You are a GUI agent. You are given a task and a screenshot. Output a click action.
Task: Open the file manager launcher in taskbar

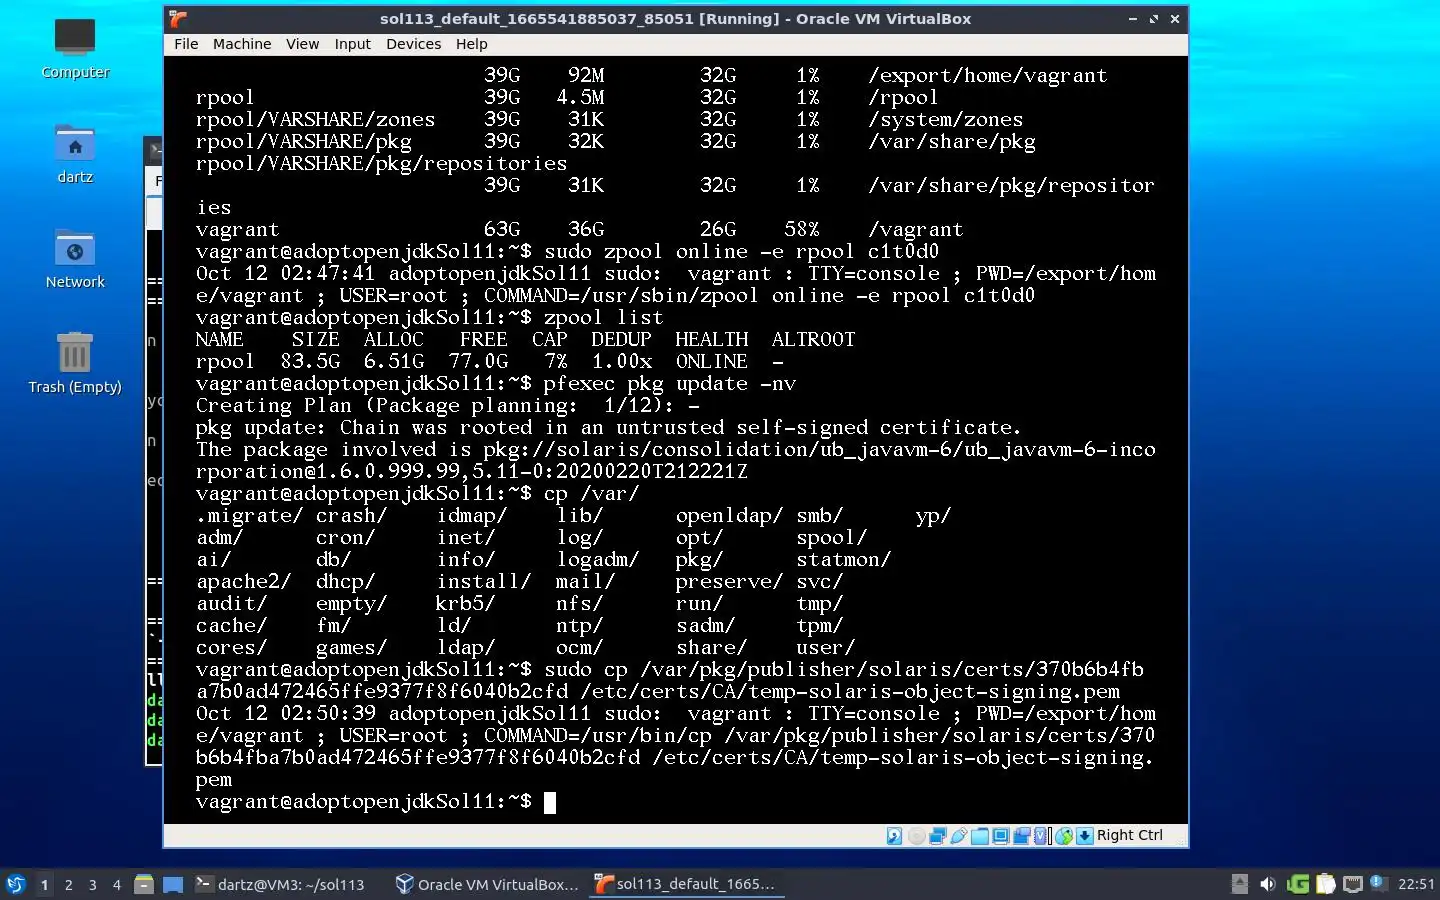[144, 884]
